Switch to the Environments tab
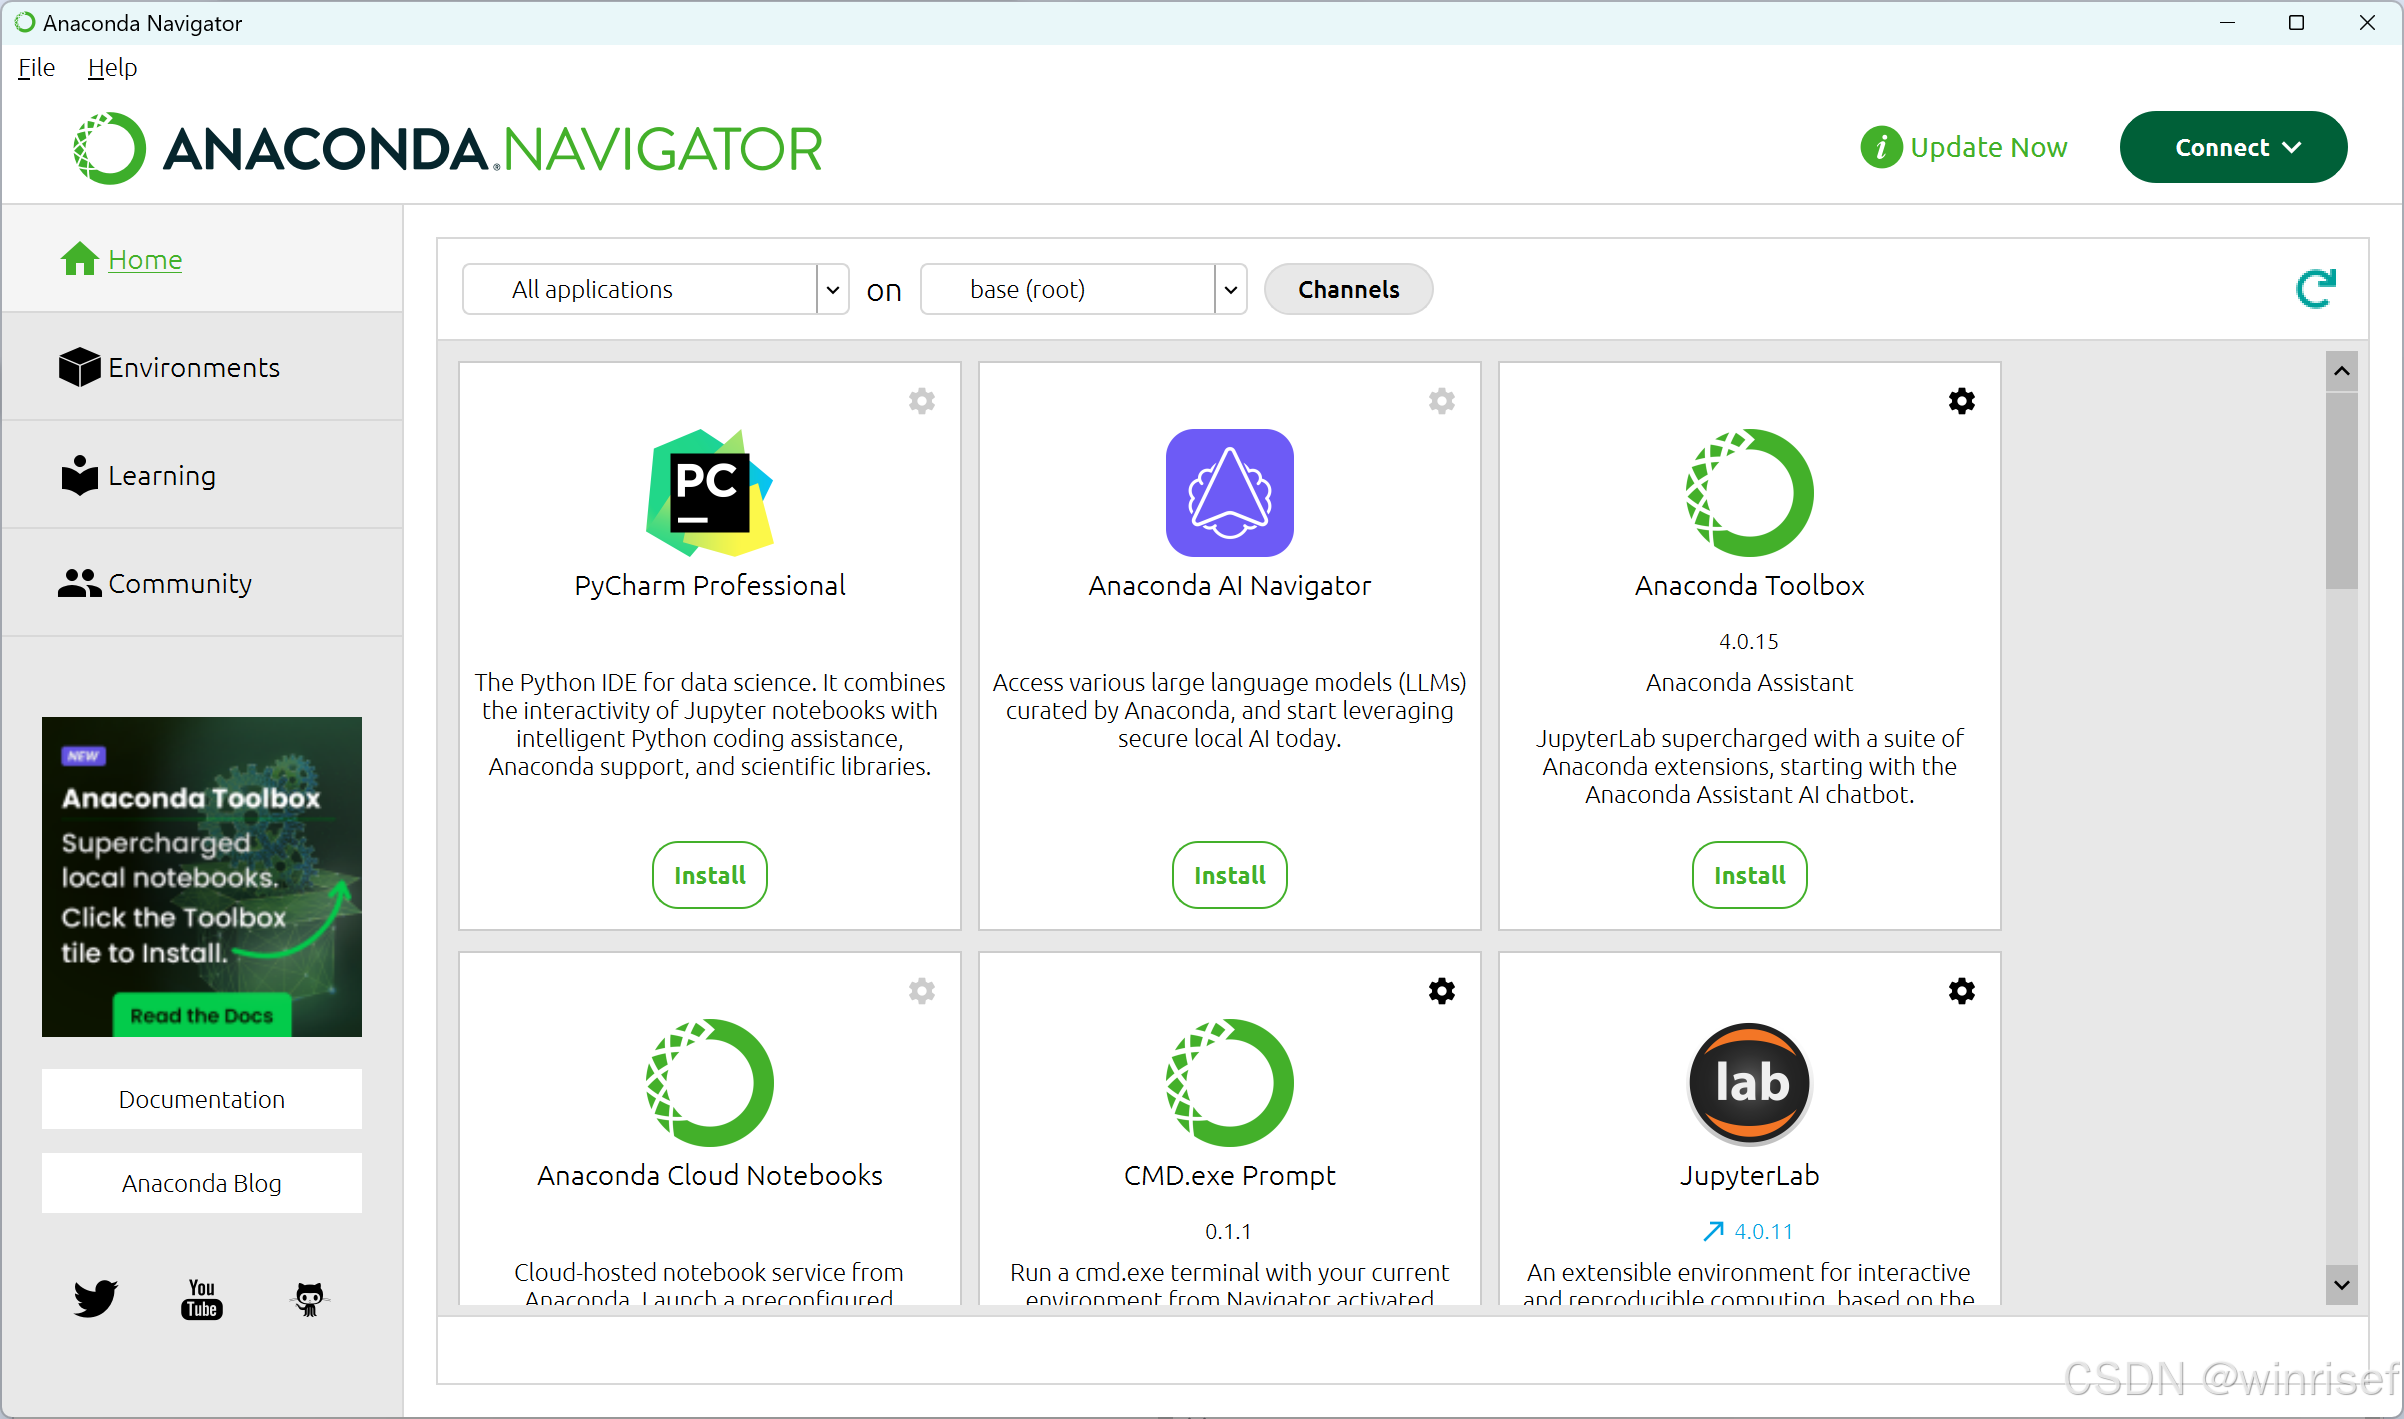The height and width of the screenshot is (1419, 2404). tap(193, 368)
